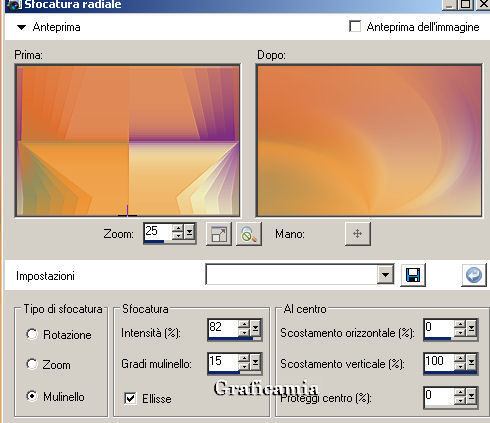Select the Zoom blur type radio

(32, 364)
